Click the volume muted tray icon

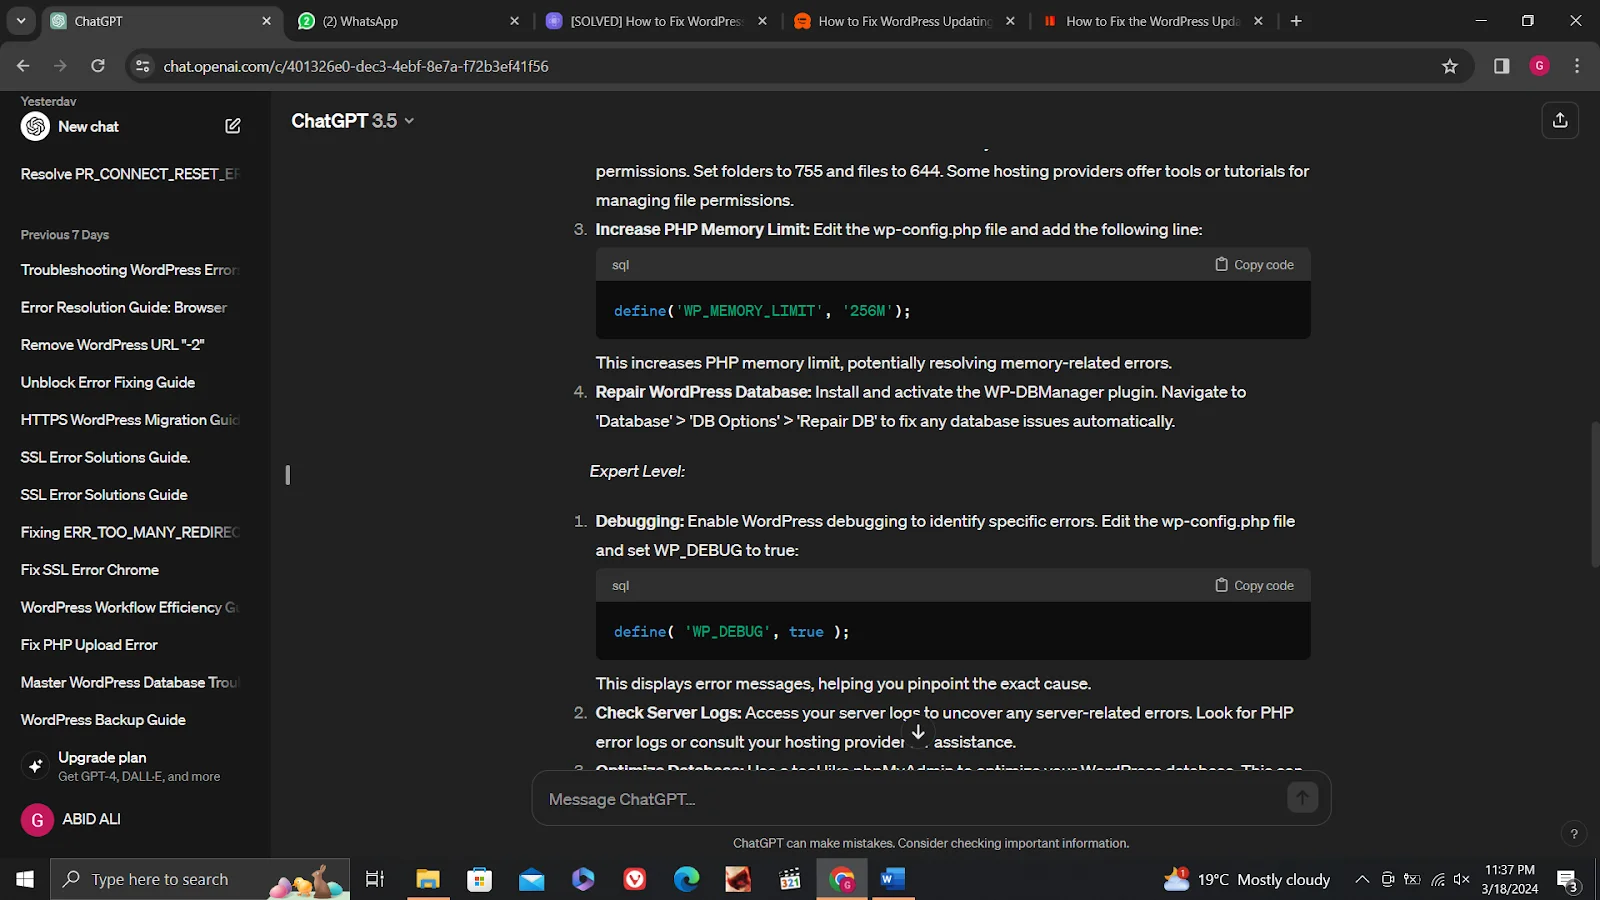[1462, 879]
